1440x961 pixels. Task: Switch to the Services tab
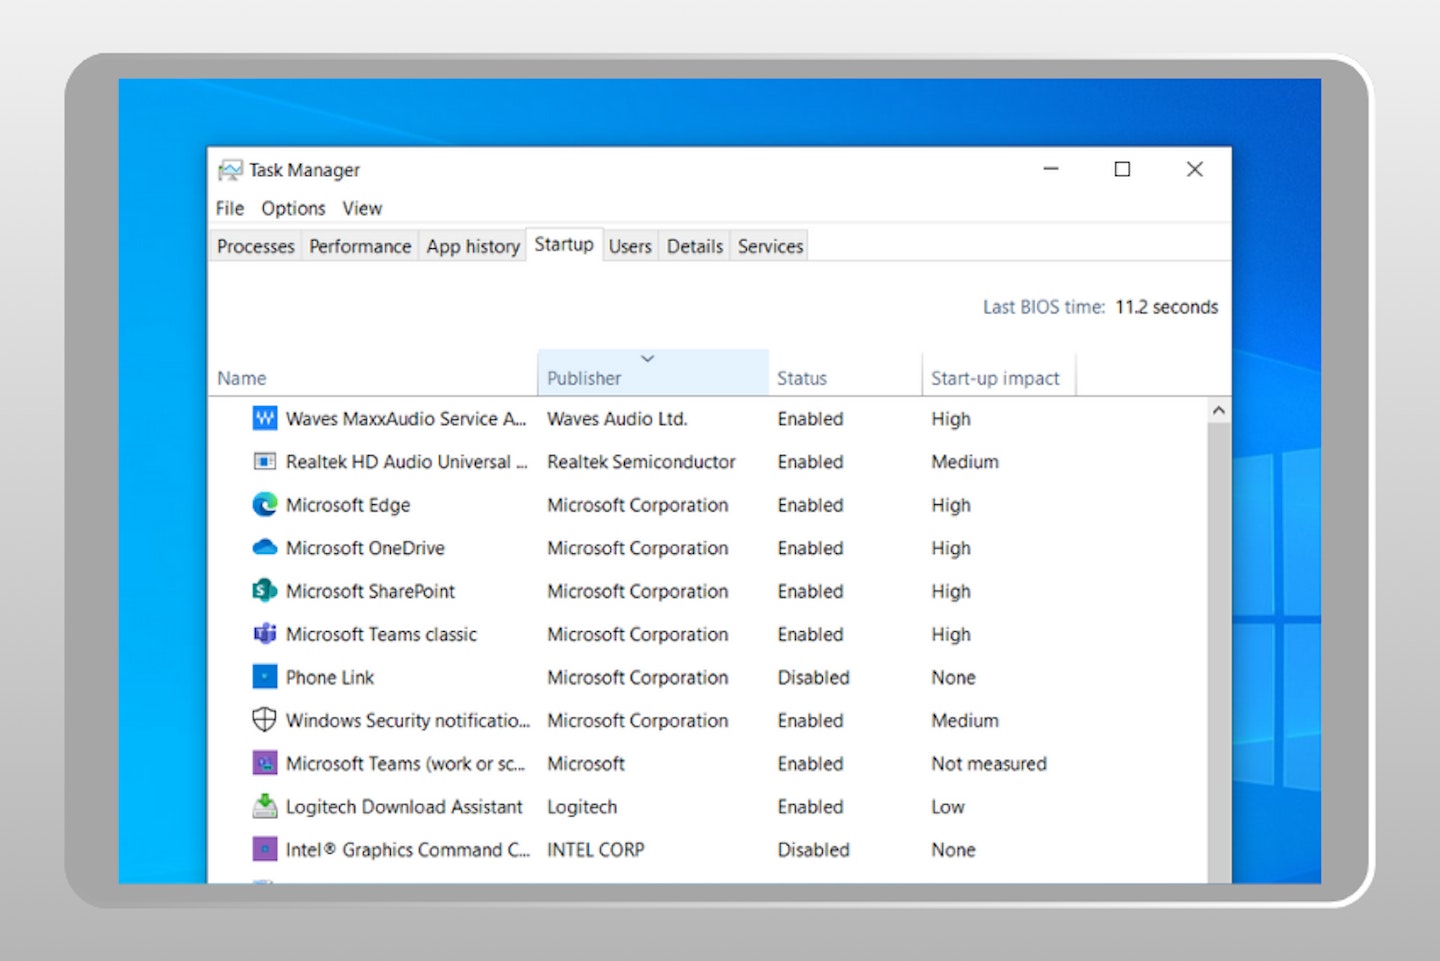pyautogui.click(x=770, y=246)
